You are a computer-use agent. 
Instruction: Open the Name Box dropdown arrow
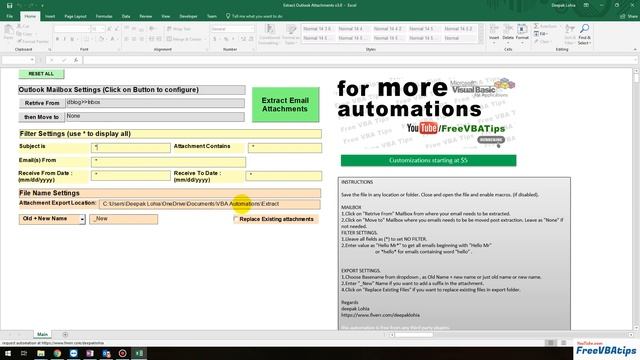[x=32, y=60]
